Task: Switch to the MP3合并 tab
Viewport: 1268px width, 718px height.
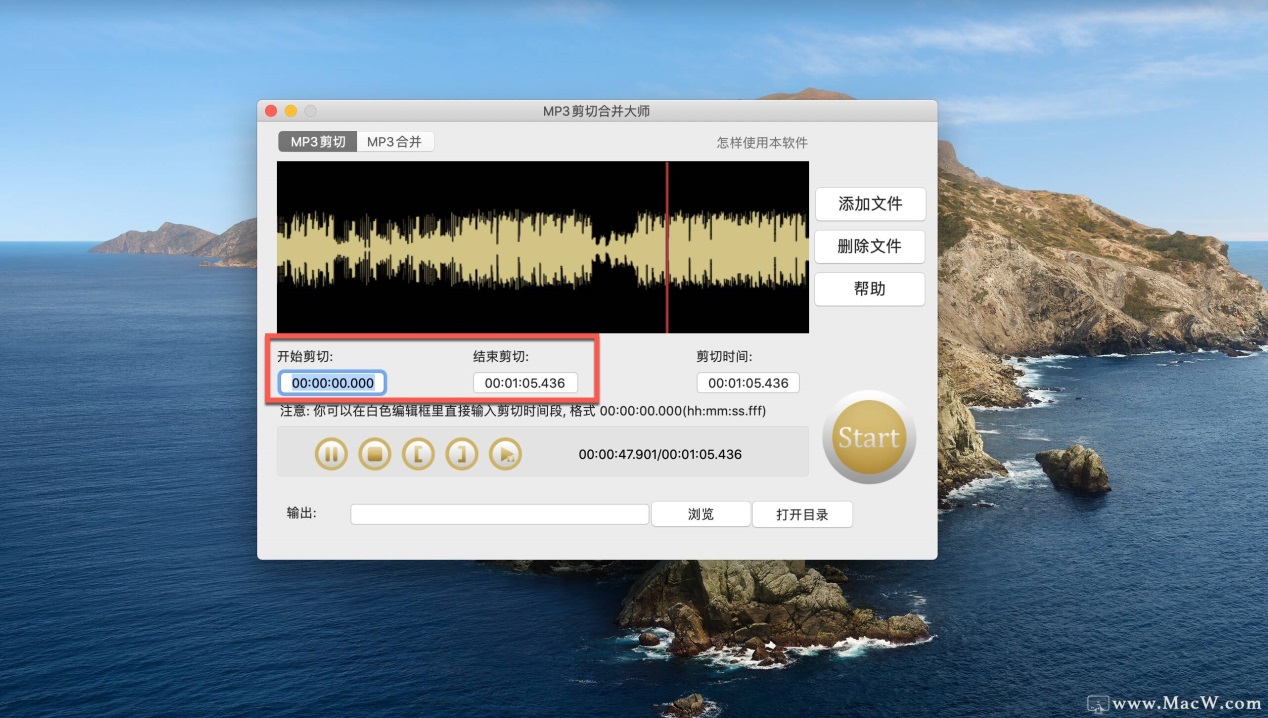Action: pyautogui.click(x=394, y=142)
